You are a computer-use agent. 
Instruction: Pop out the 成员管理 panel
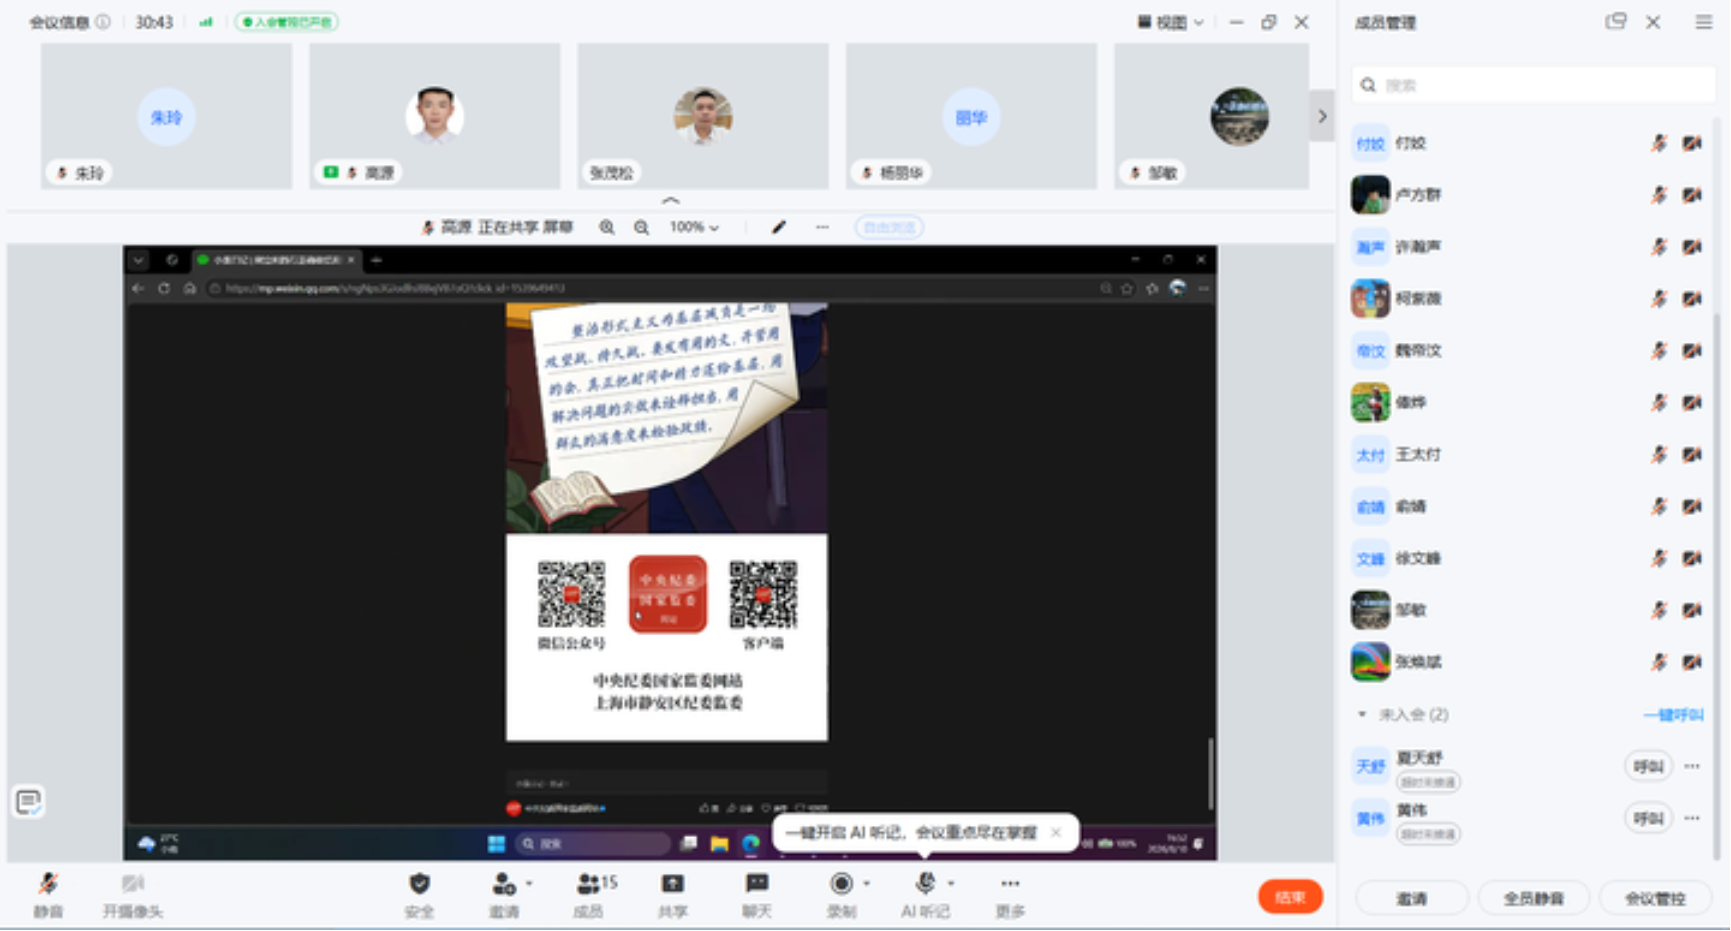pyautogui.click(x=1615, y=22)
